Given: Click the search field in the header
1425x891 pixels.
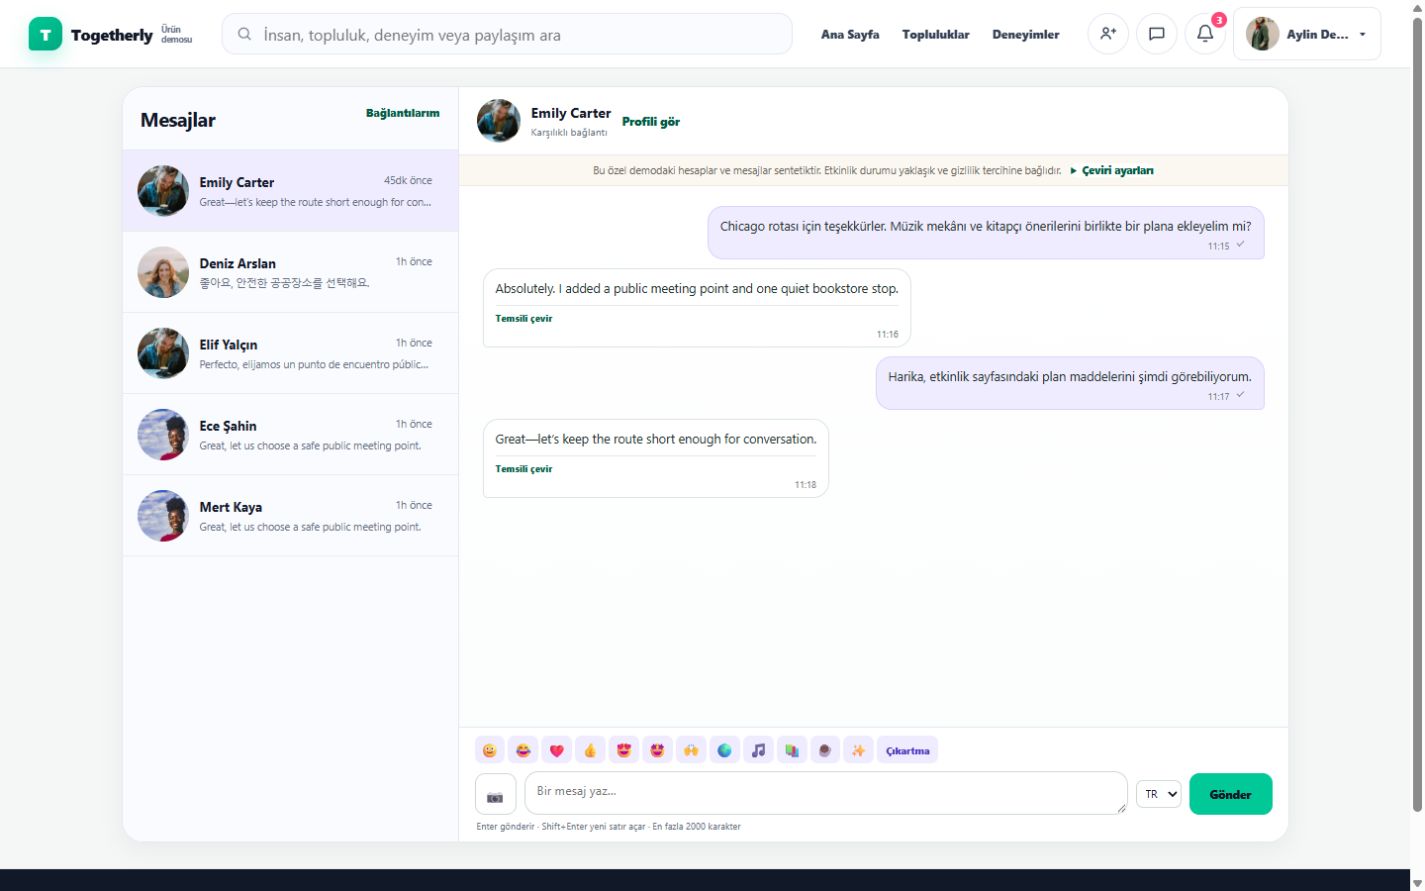Looking at the screenshot, I should pos(507,34).
